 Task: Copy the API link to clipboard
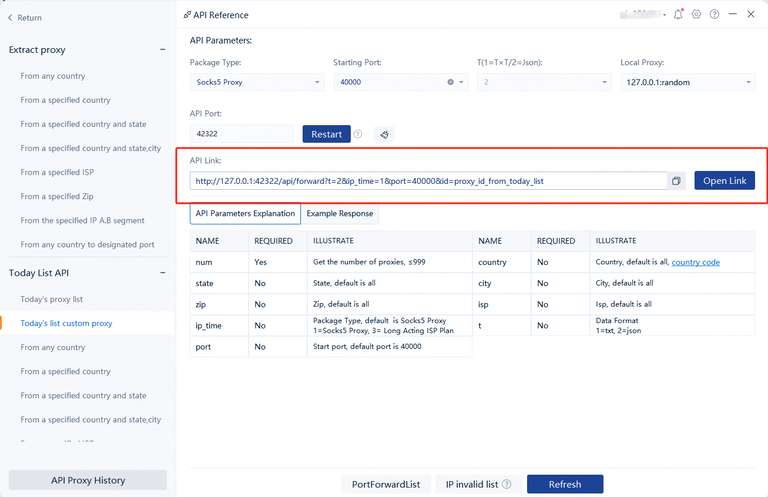(x=676, y=181)
